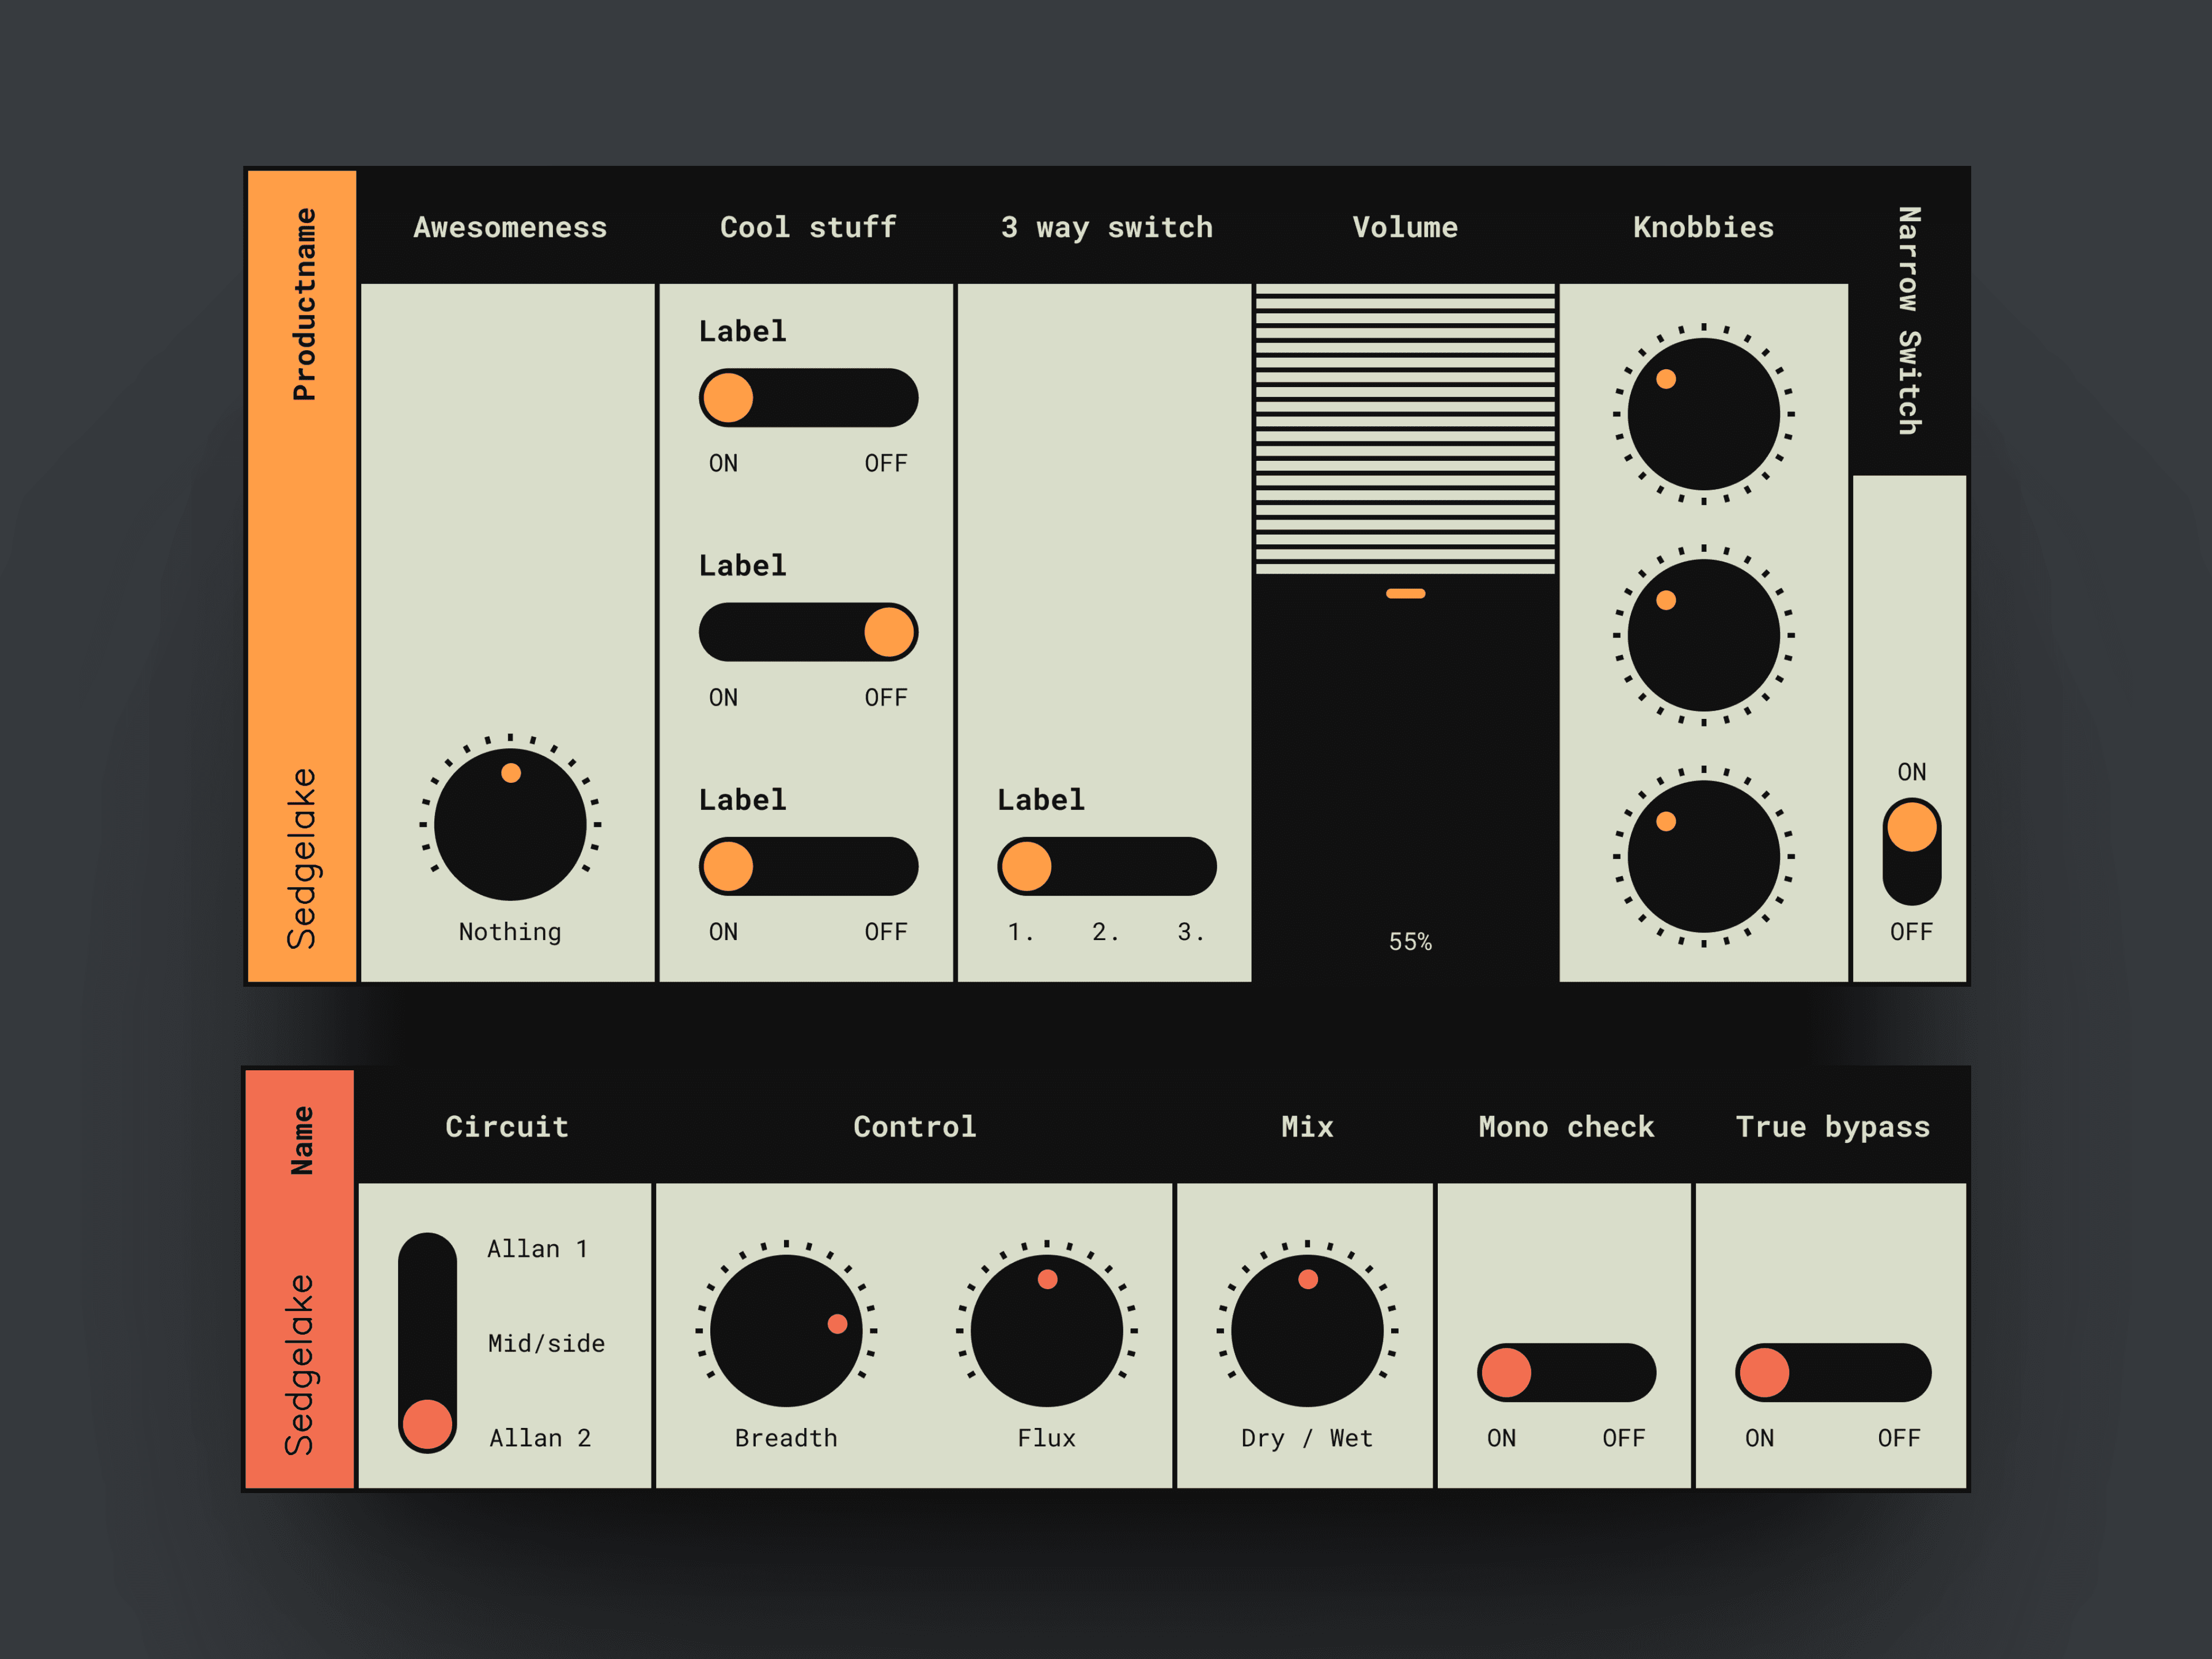This screenshot has width=2212, height=1659.
Task: Click the Breadth knob
Action: point(786,1331)
